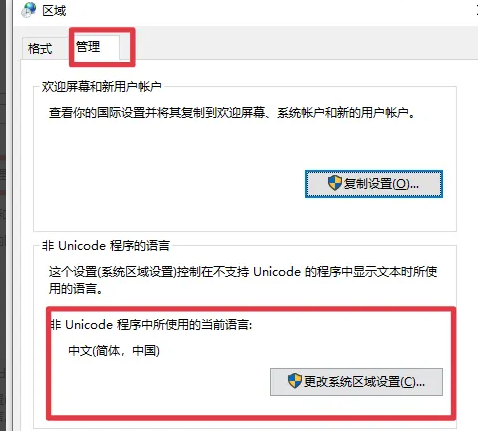The image size is (478, 431).
Task: Click the Region globe icon in title bar
Action: 28,10
